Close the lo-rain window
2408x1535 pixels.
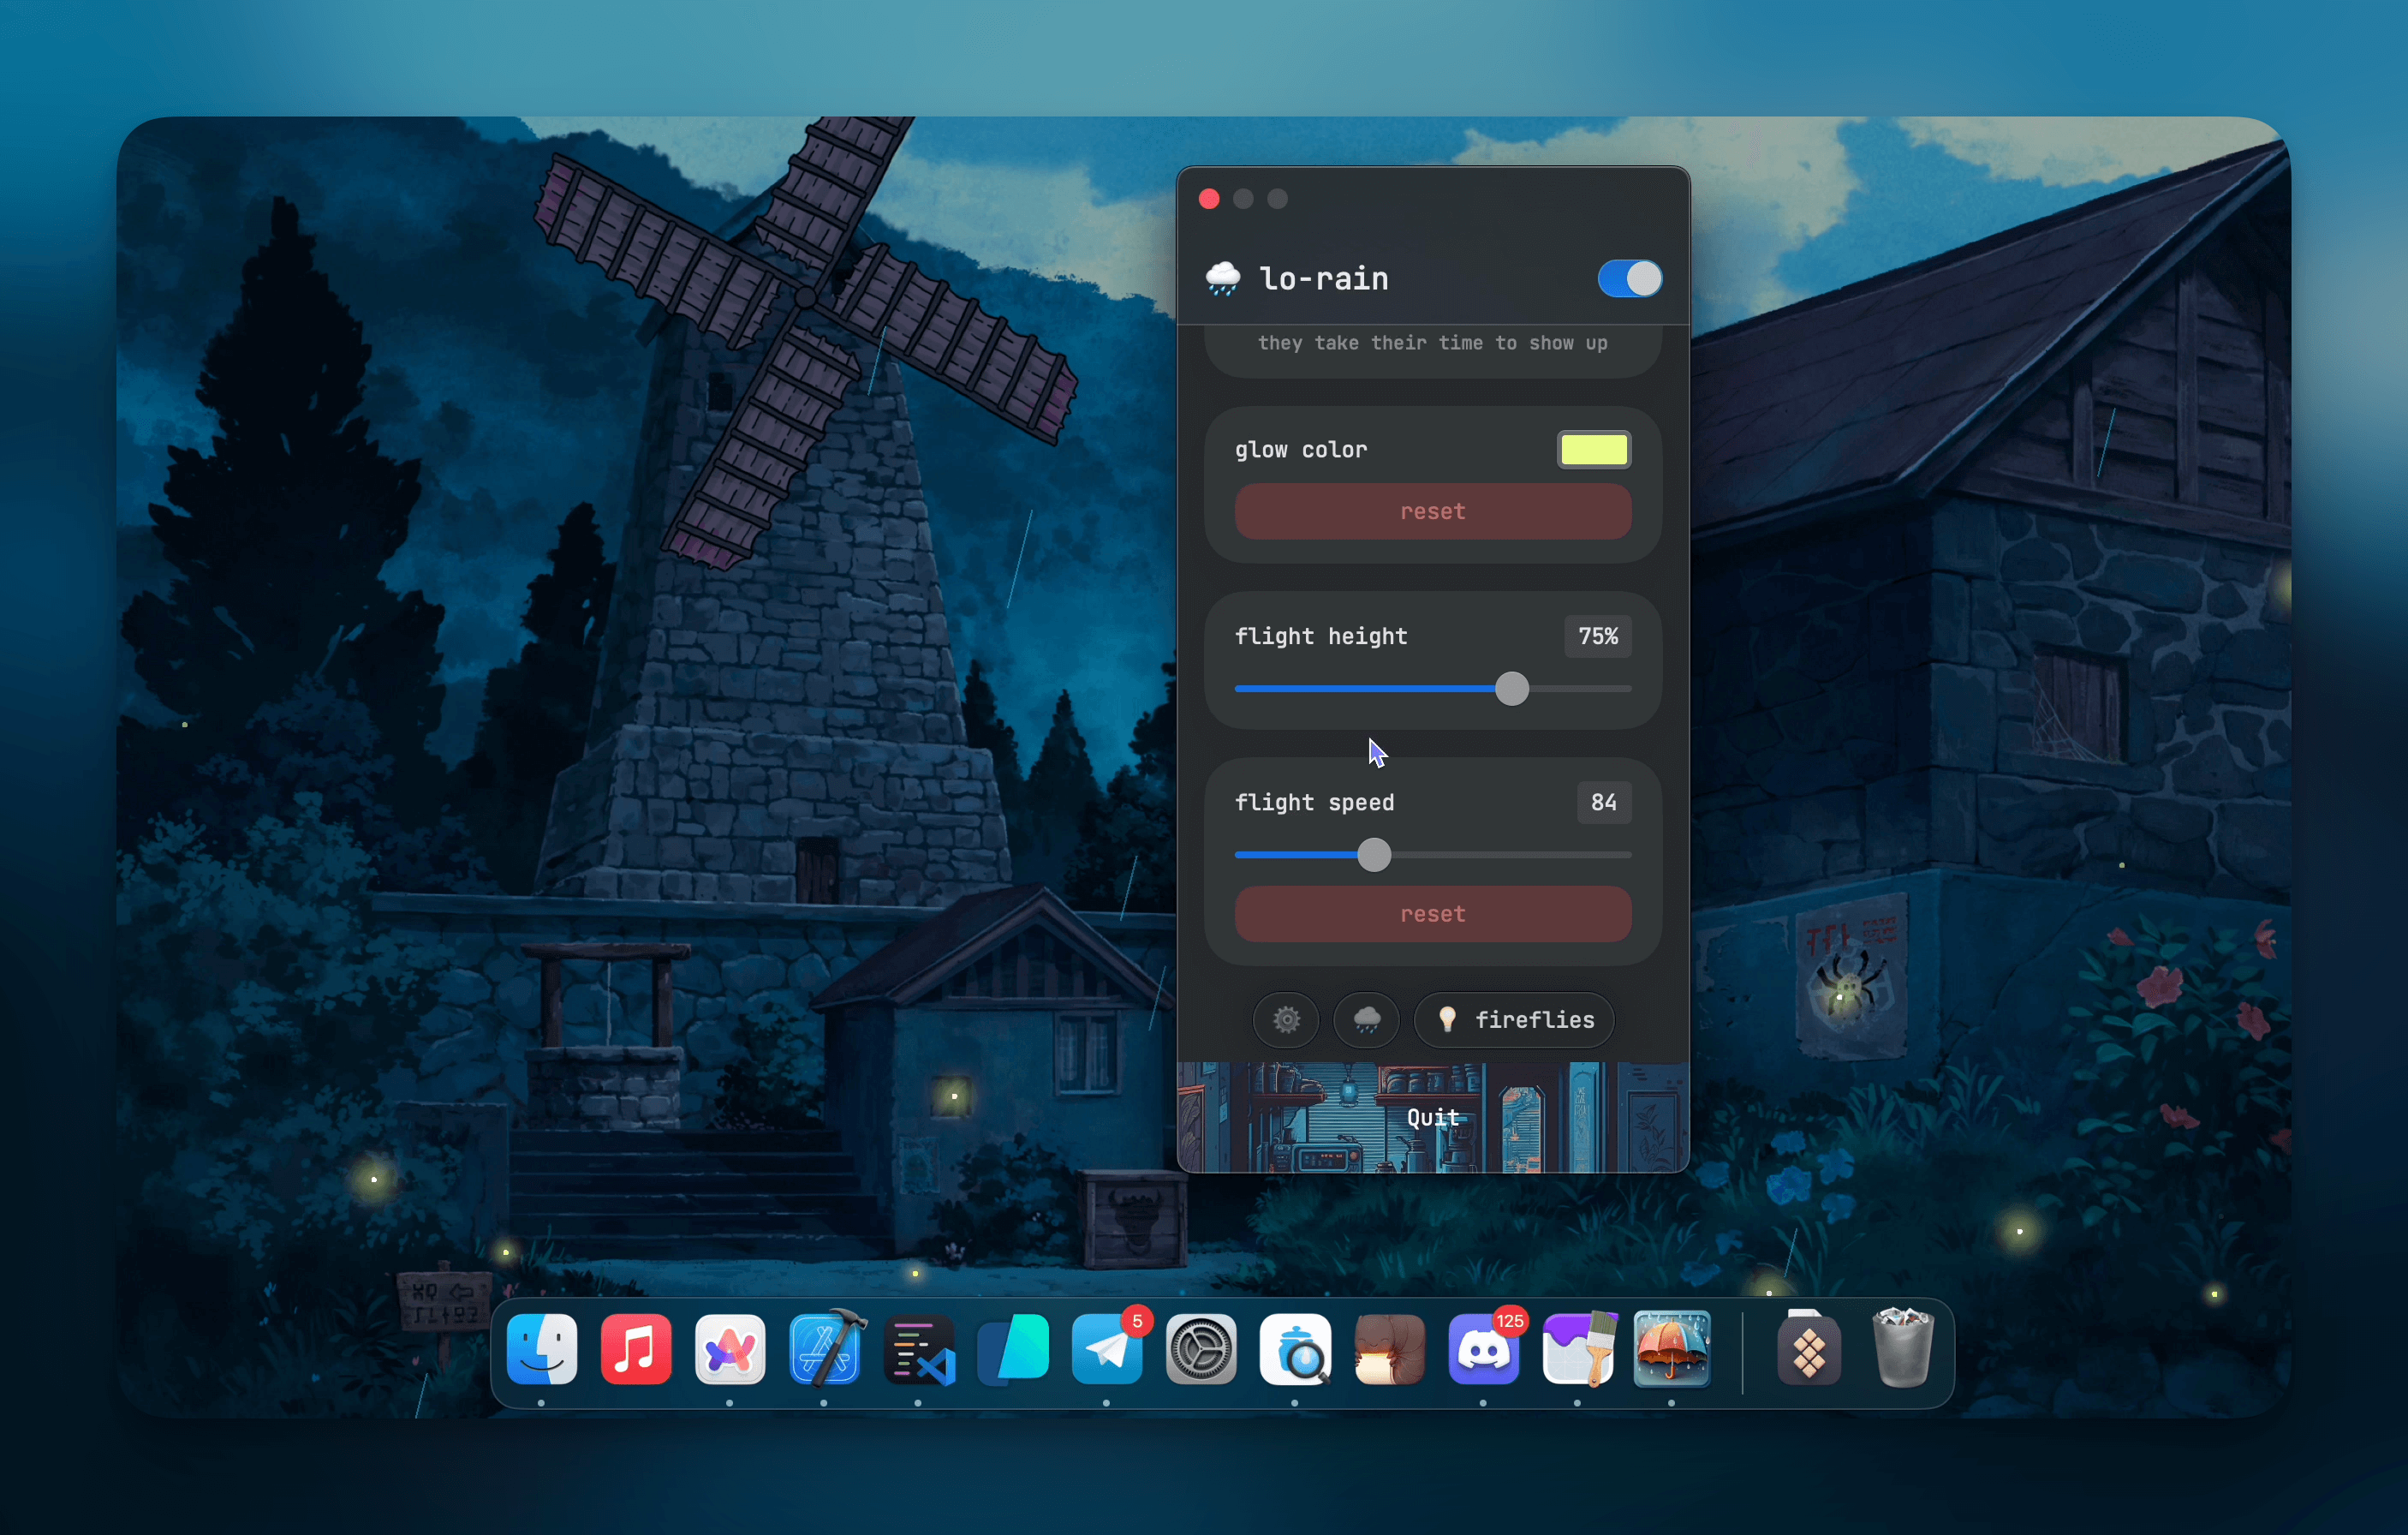click(x=1209, y=199)
